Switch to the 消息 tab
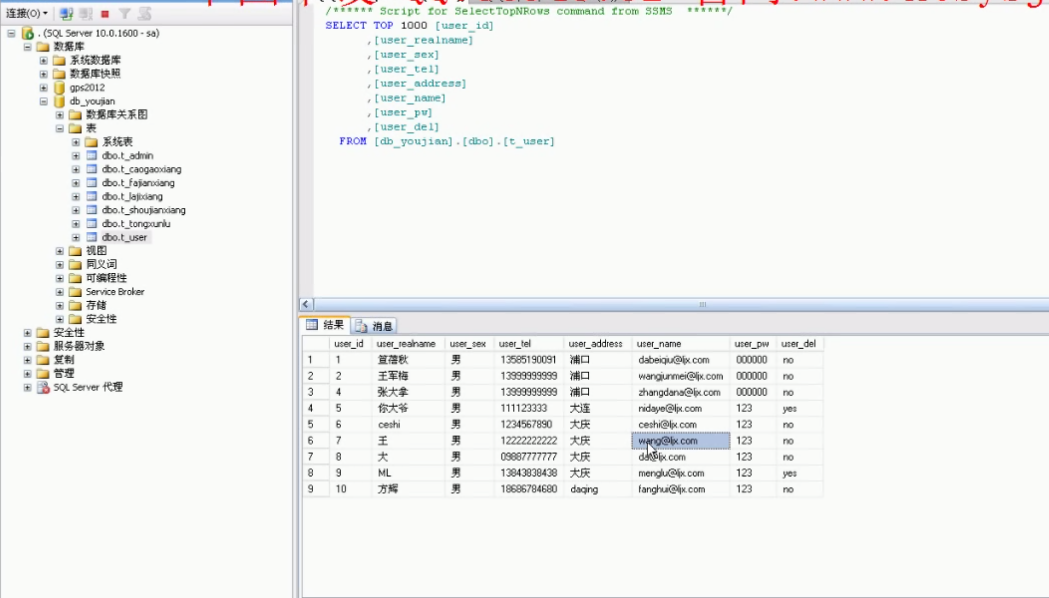The height and width of the screenshot is (598, 1049). 374,326
